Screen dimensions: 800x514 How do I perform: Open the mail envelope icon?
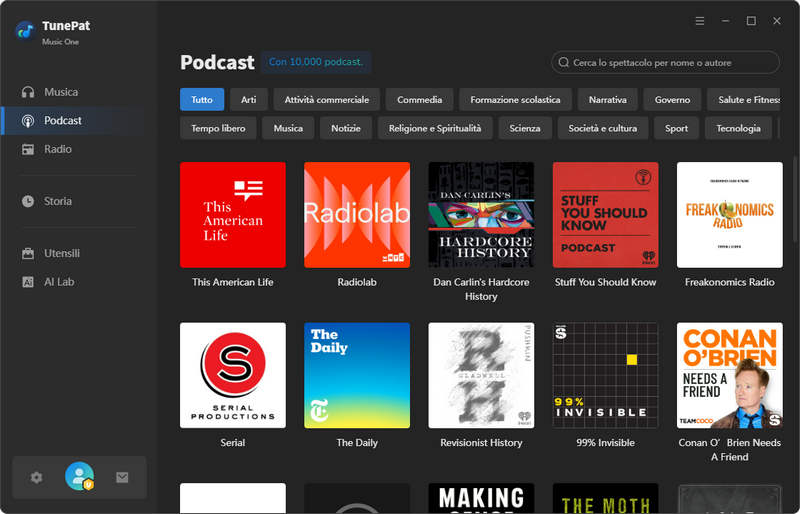pyautogui.click(x=122, y=478)
